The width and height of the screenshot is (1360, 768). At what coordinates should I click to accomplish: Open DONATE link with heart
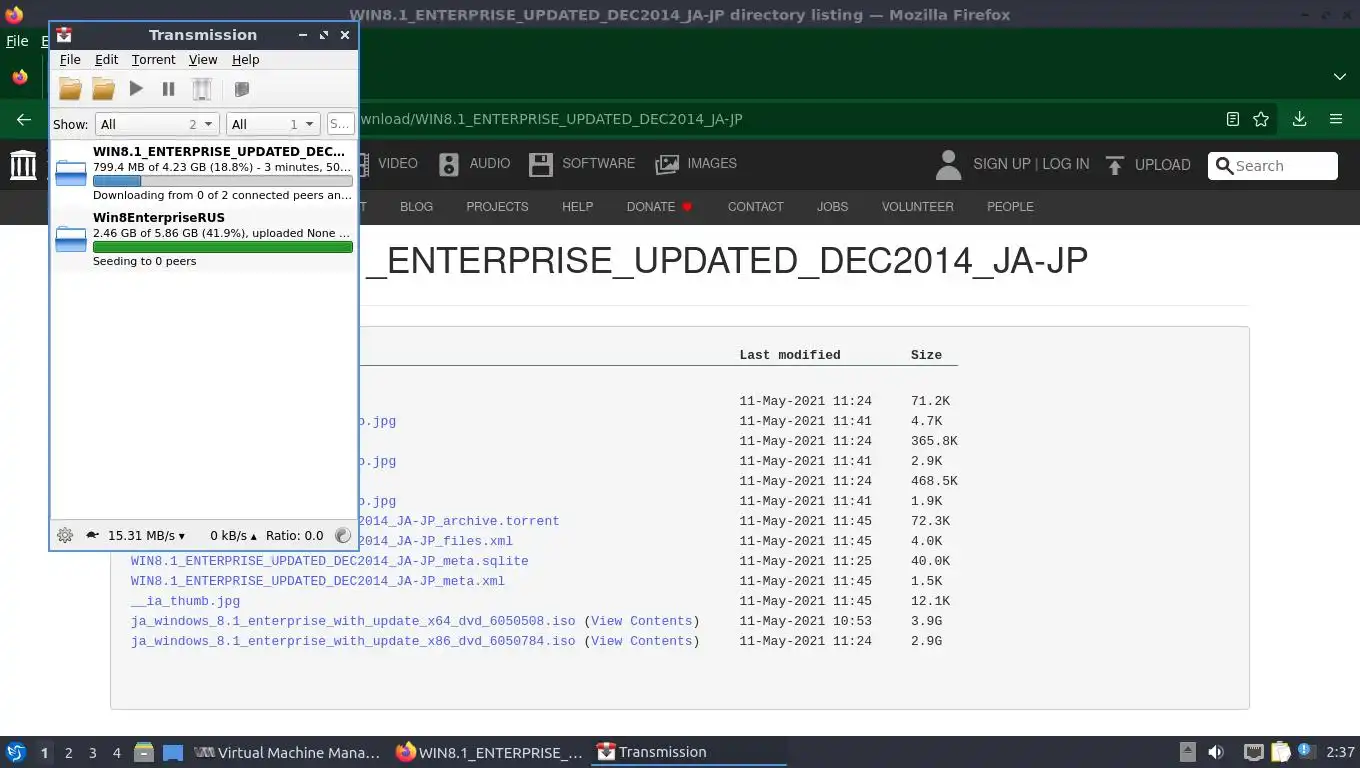659,207
